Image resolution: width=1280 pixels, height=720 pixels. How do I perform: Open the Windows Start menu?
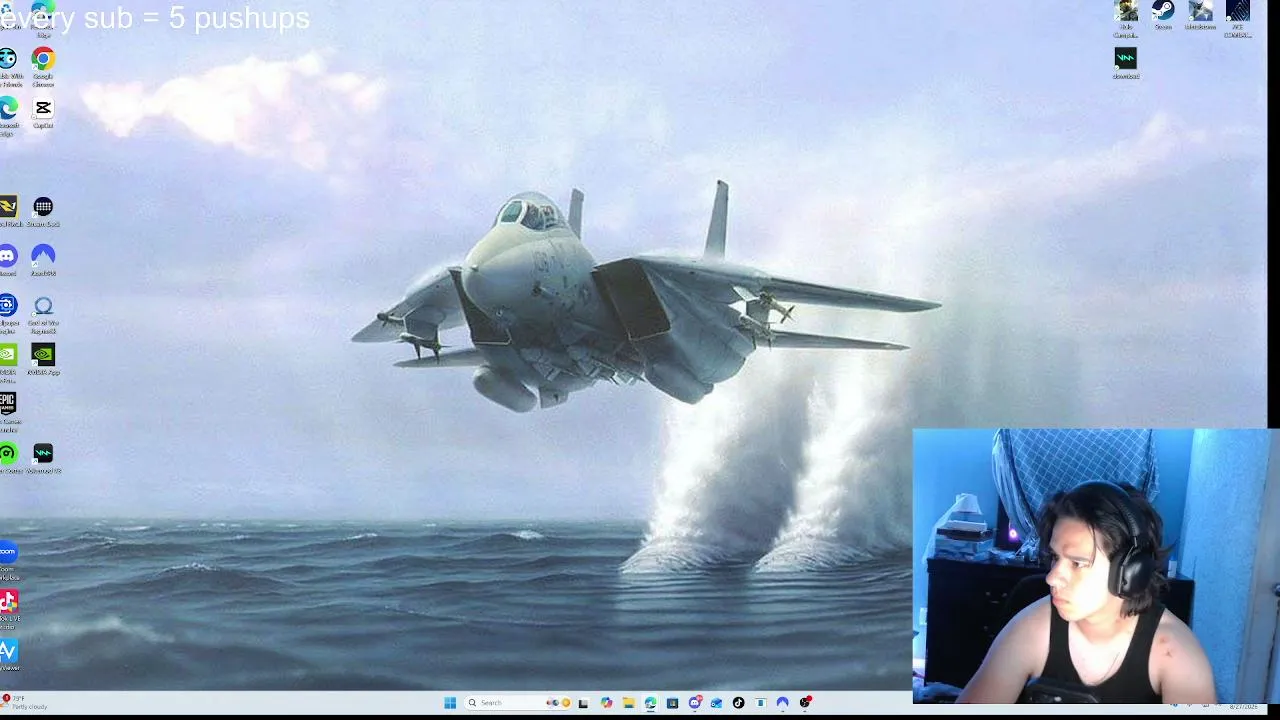450,703
